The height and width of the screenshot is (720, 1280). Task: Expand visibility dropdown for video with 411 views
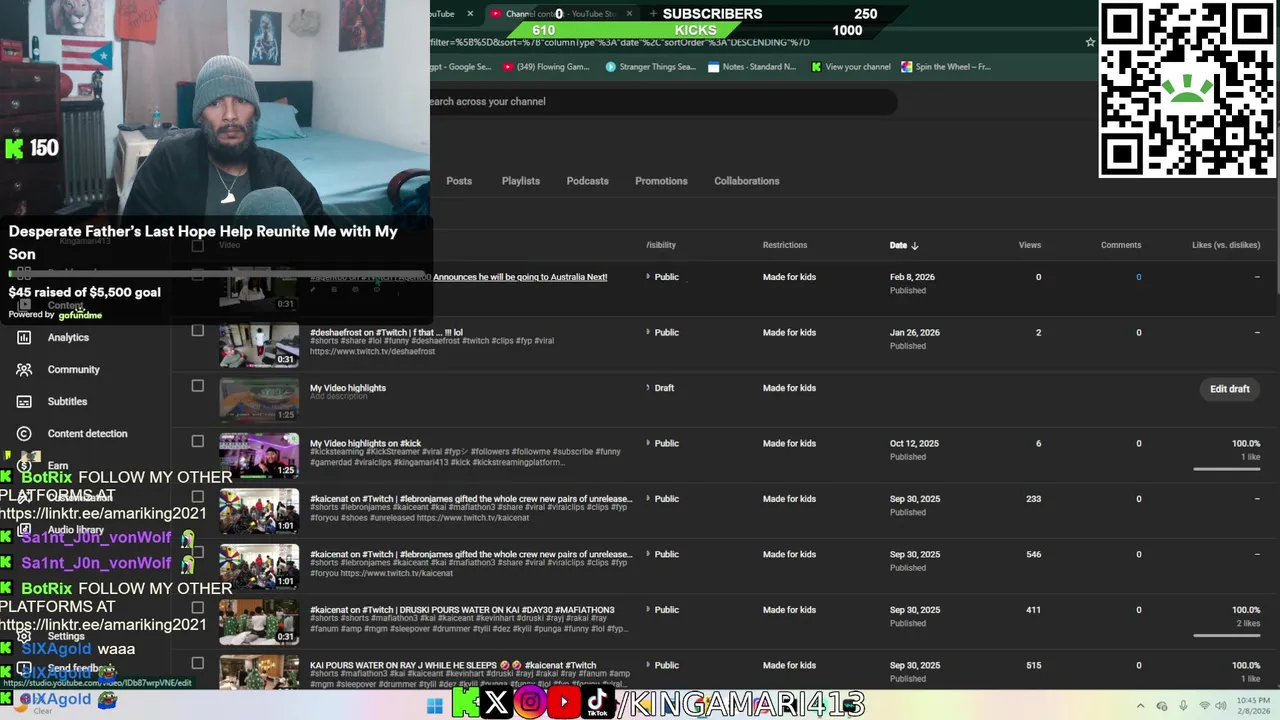pos(663,610)
